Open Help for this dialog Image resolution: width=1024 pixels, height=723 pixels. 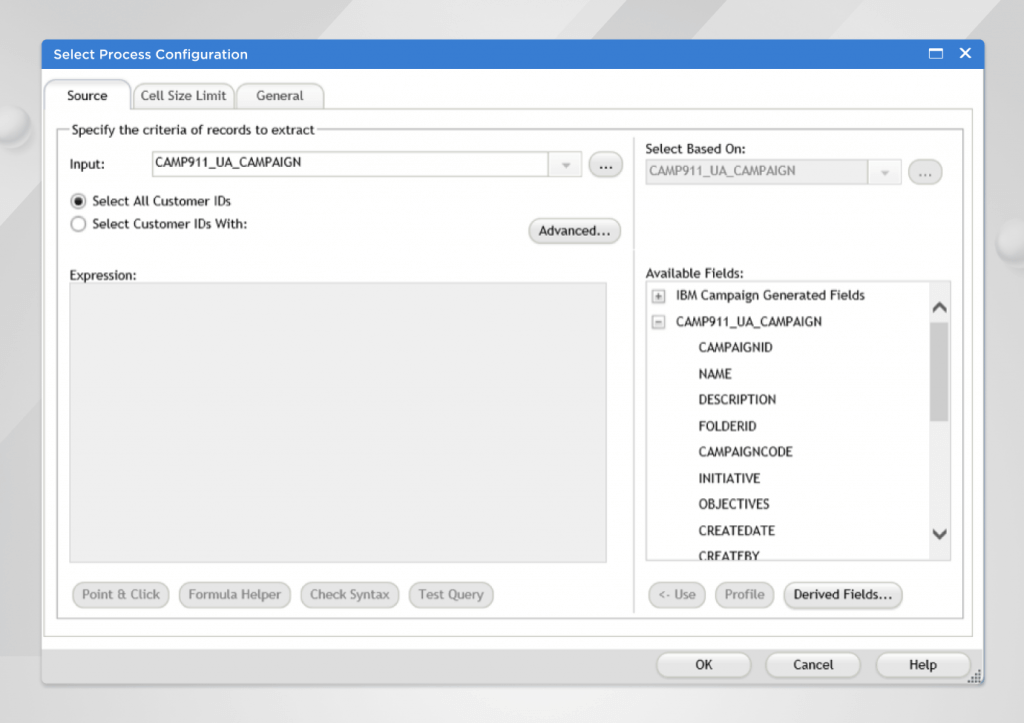[922, 665]
